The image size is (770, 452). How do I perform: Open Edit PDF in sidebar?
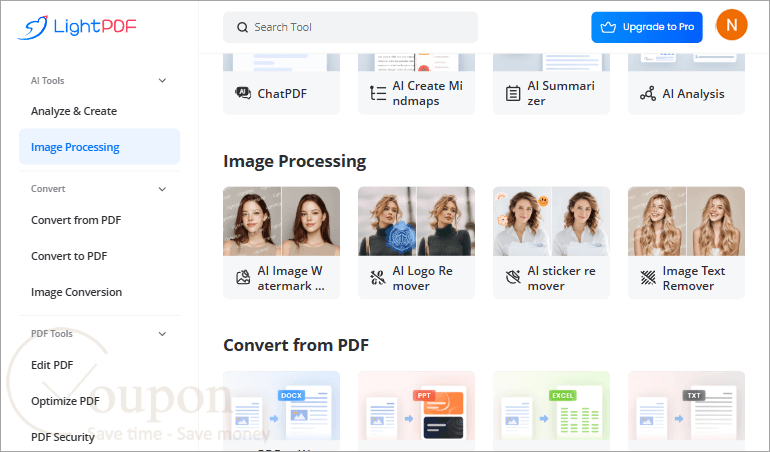[52, 365]
